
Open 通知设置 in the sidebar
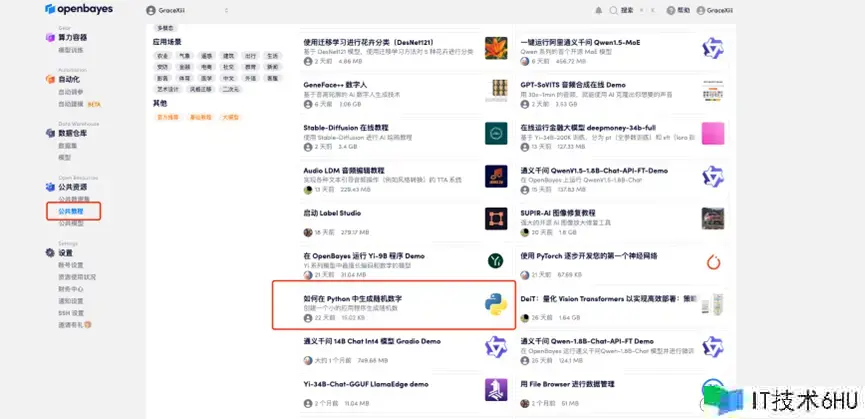71,301
